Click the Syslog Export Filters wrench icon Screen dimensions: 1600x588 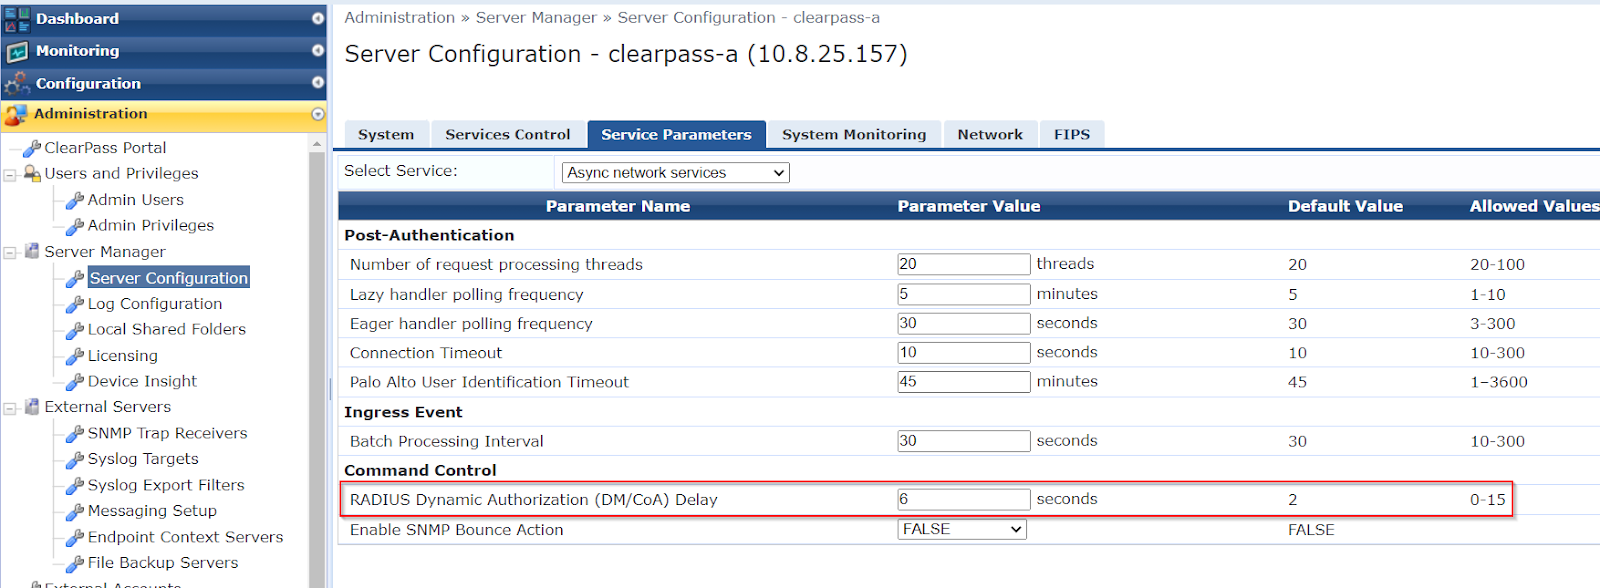75,486
